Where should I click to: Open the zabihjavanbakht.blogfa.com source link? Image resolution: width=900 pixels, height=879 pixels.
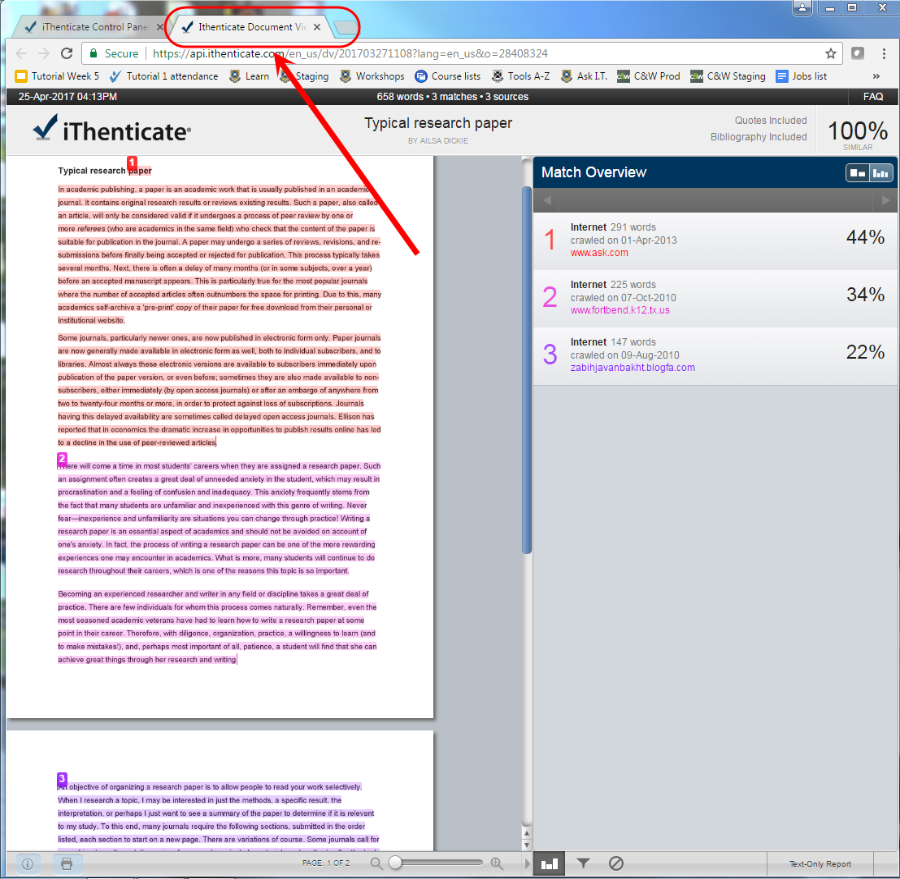(633, 367)
